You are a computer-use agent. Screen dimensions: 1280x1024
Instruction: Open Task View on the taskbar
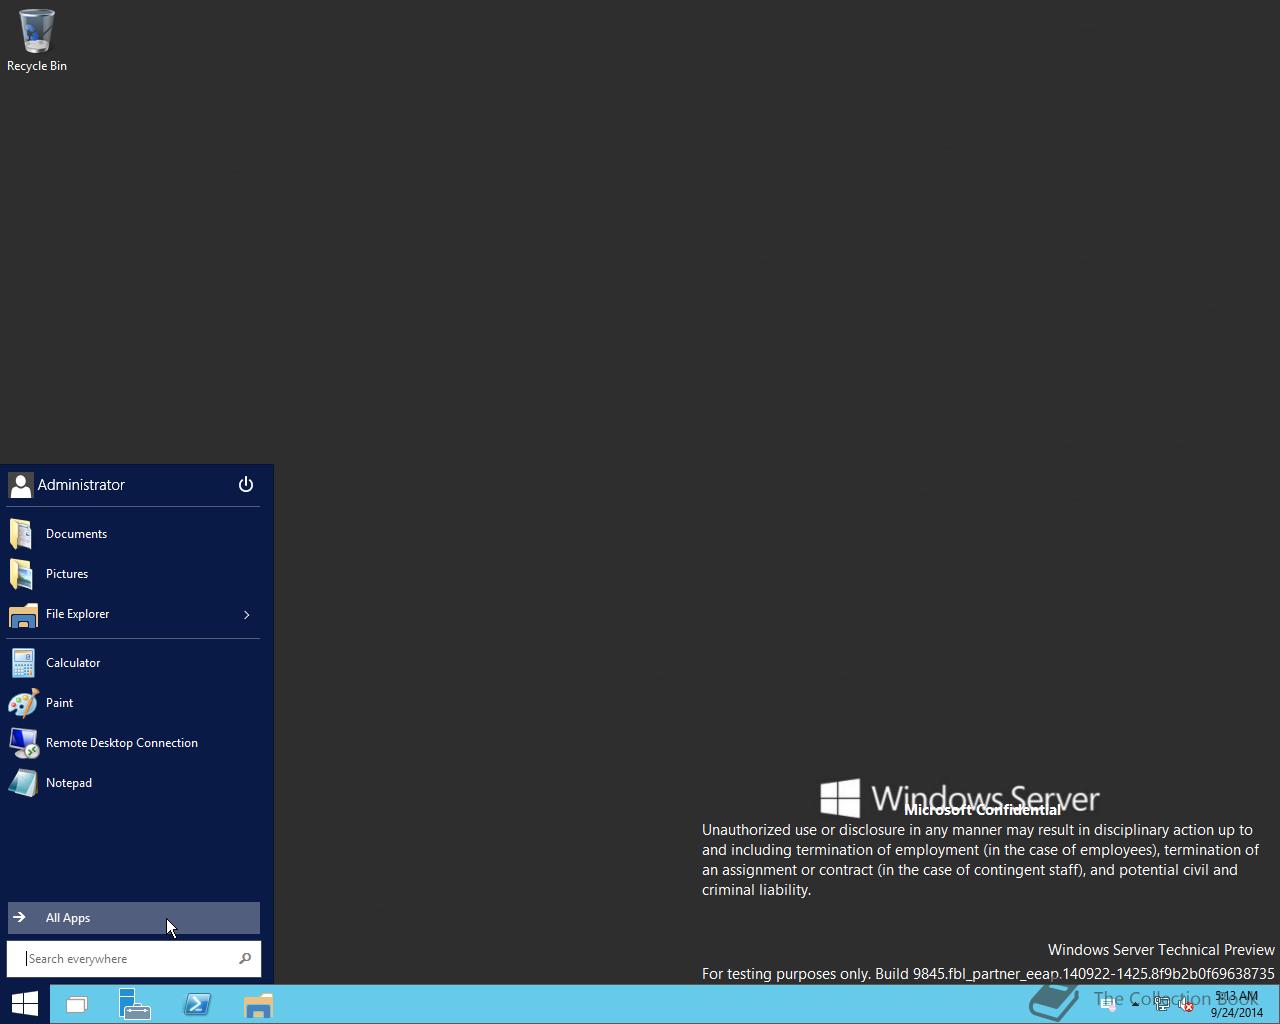coord(76,1004)
